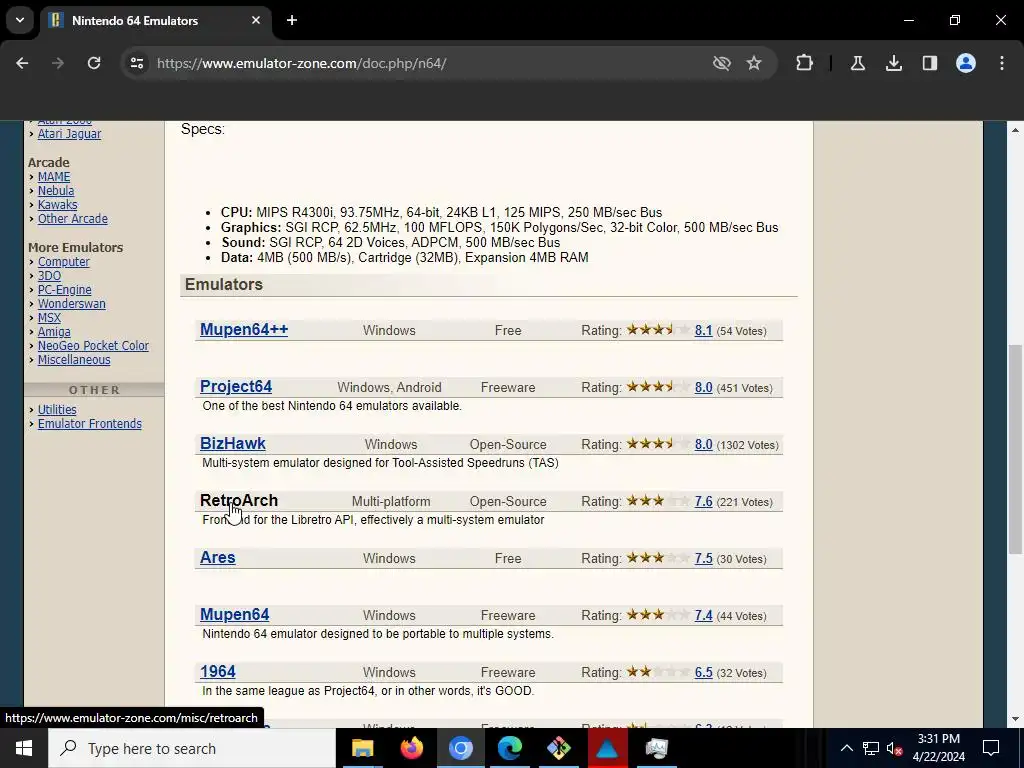1024x768 pixels.
Task: Open the PC-Engine emulators link
Action: pos(65,290)
